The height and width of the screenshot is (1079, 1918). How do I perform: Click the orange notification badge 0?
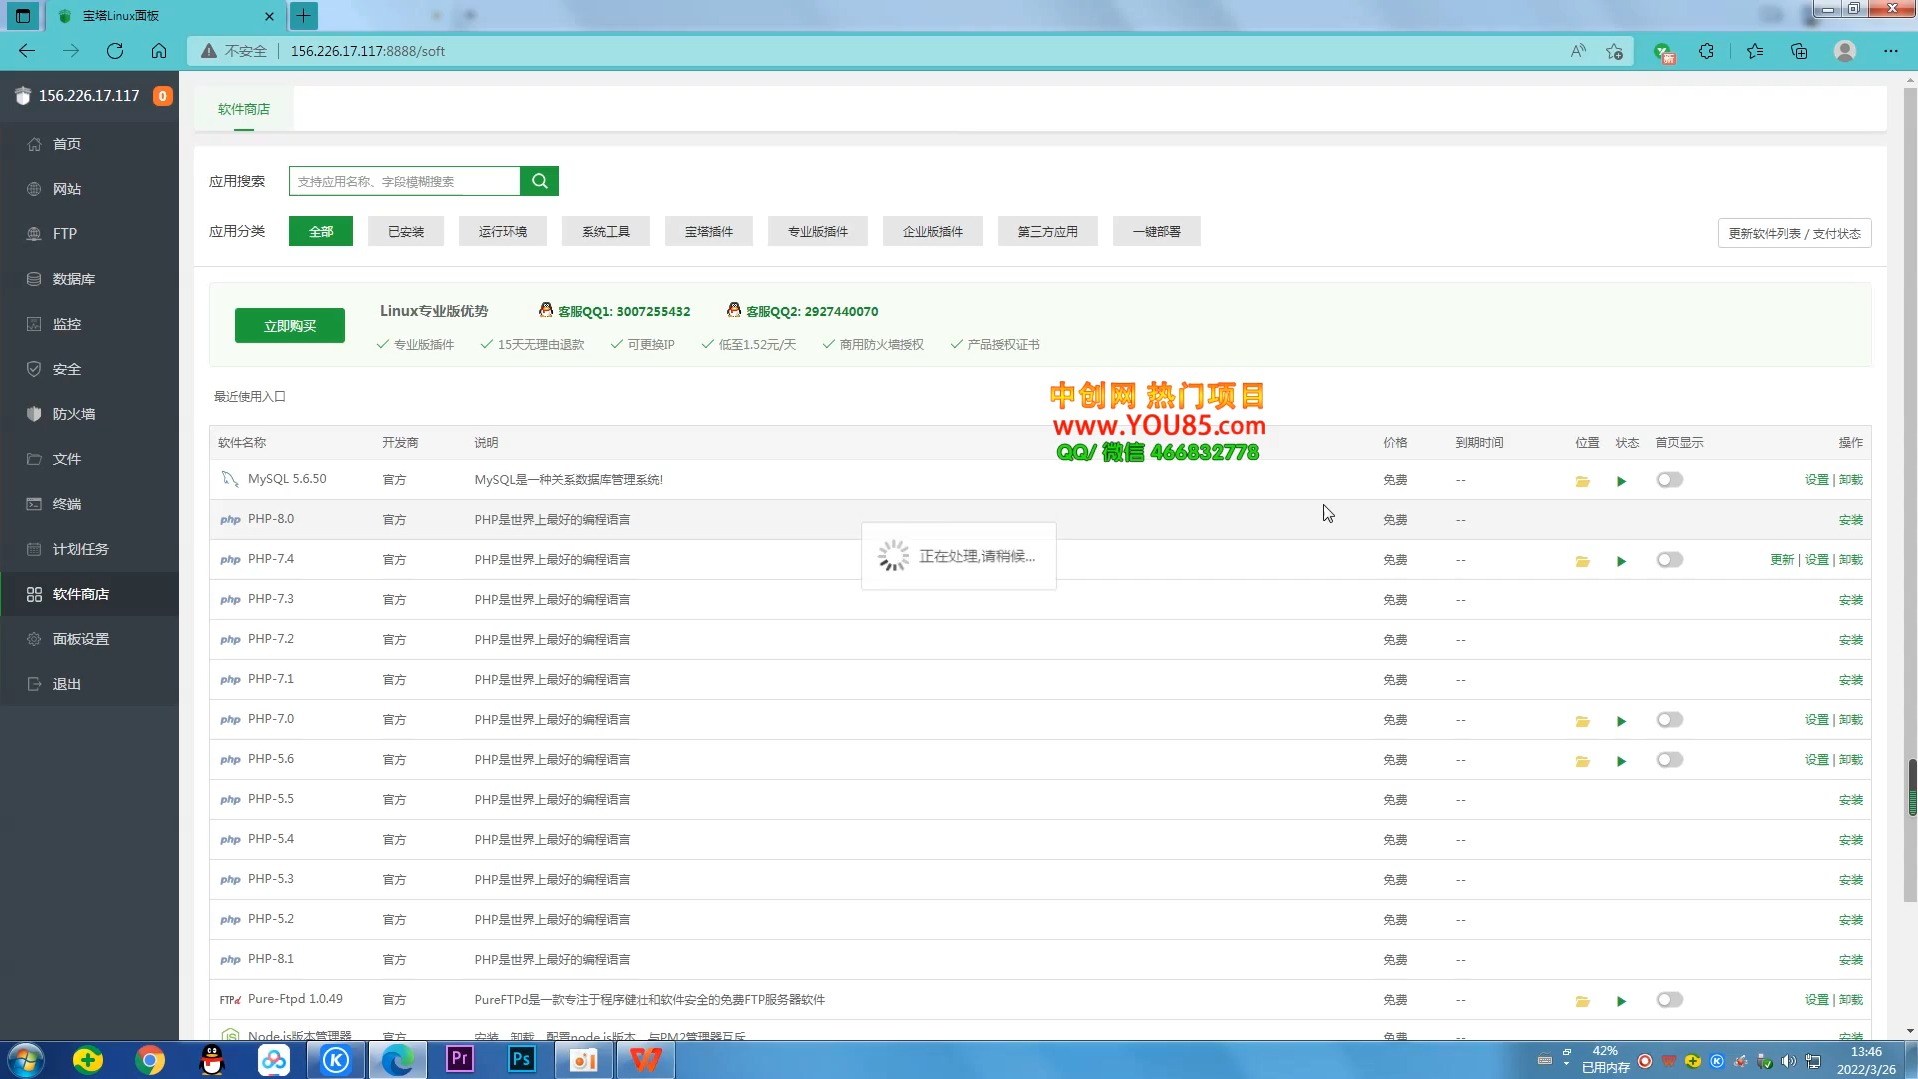tap(162, 96)
